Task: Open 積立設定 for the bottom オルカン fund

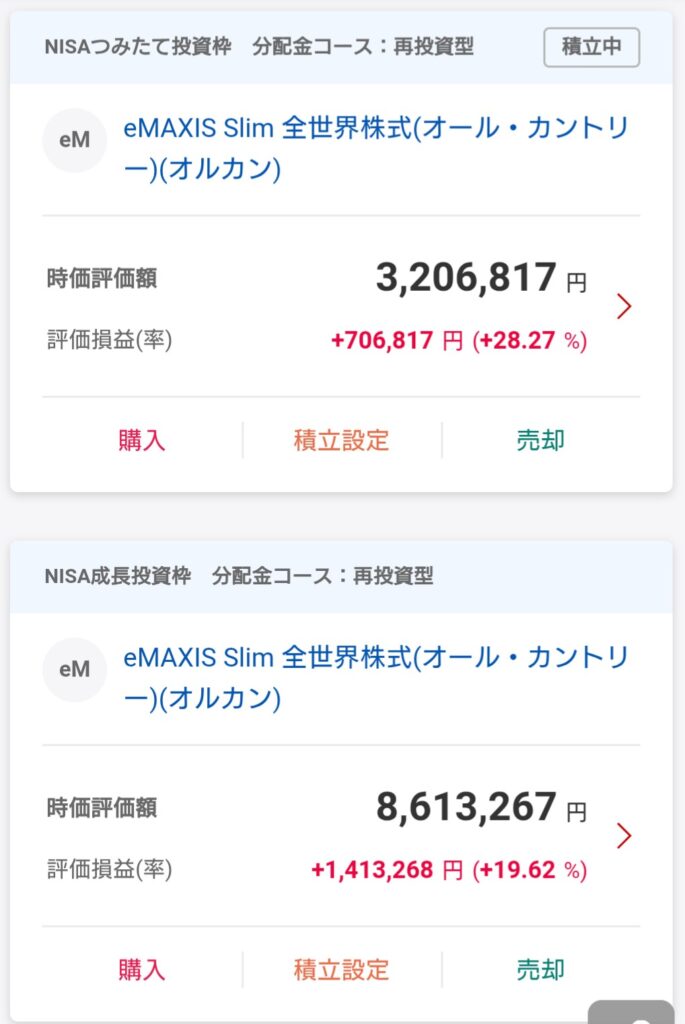Action: click(342, 969)
